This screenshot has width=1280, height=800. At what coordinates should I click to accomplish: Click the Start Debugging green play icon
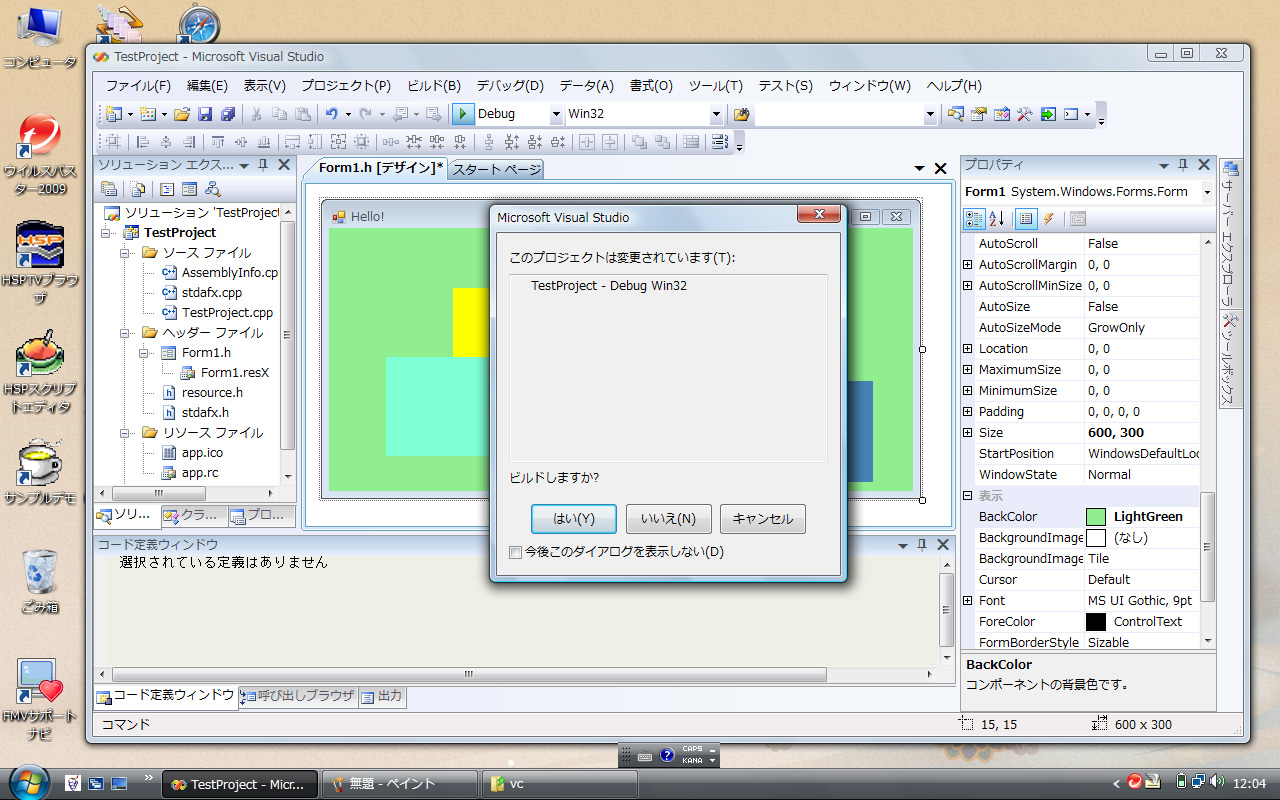pos(463,114)
